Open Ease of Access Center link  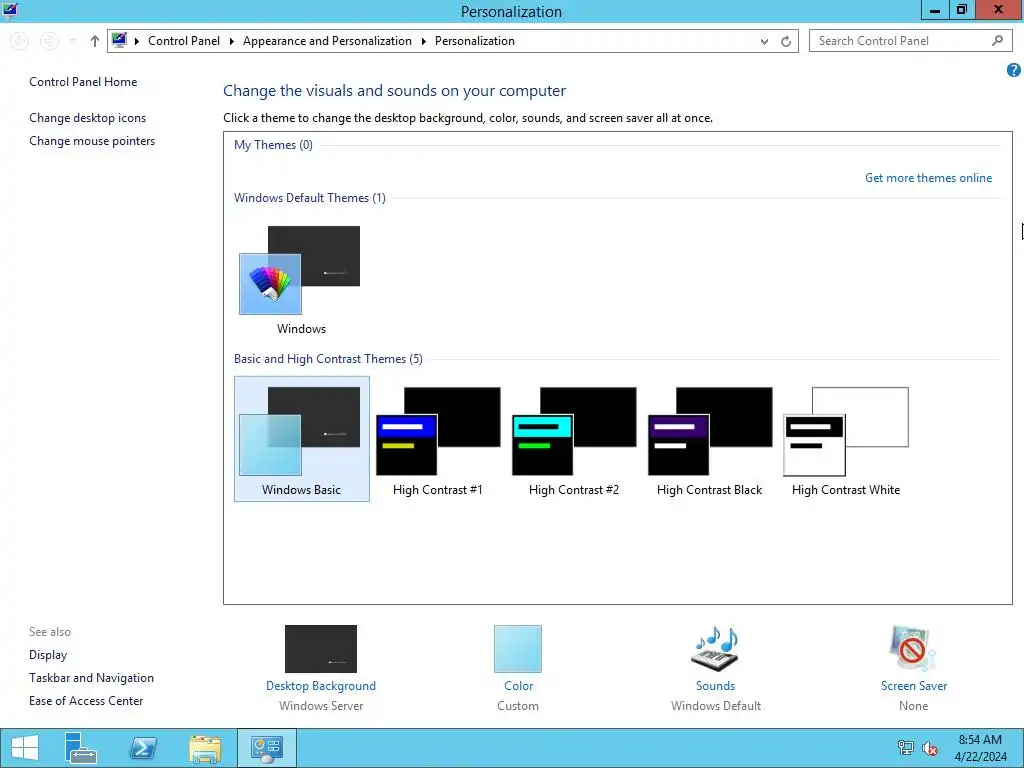coord(86,701)
